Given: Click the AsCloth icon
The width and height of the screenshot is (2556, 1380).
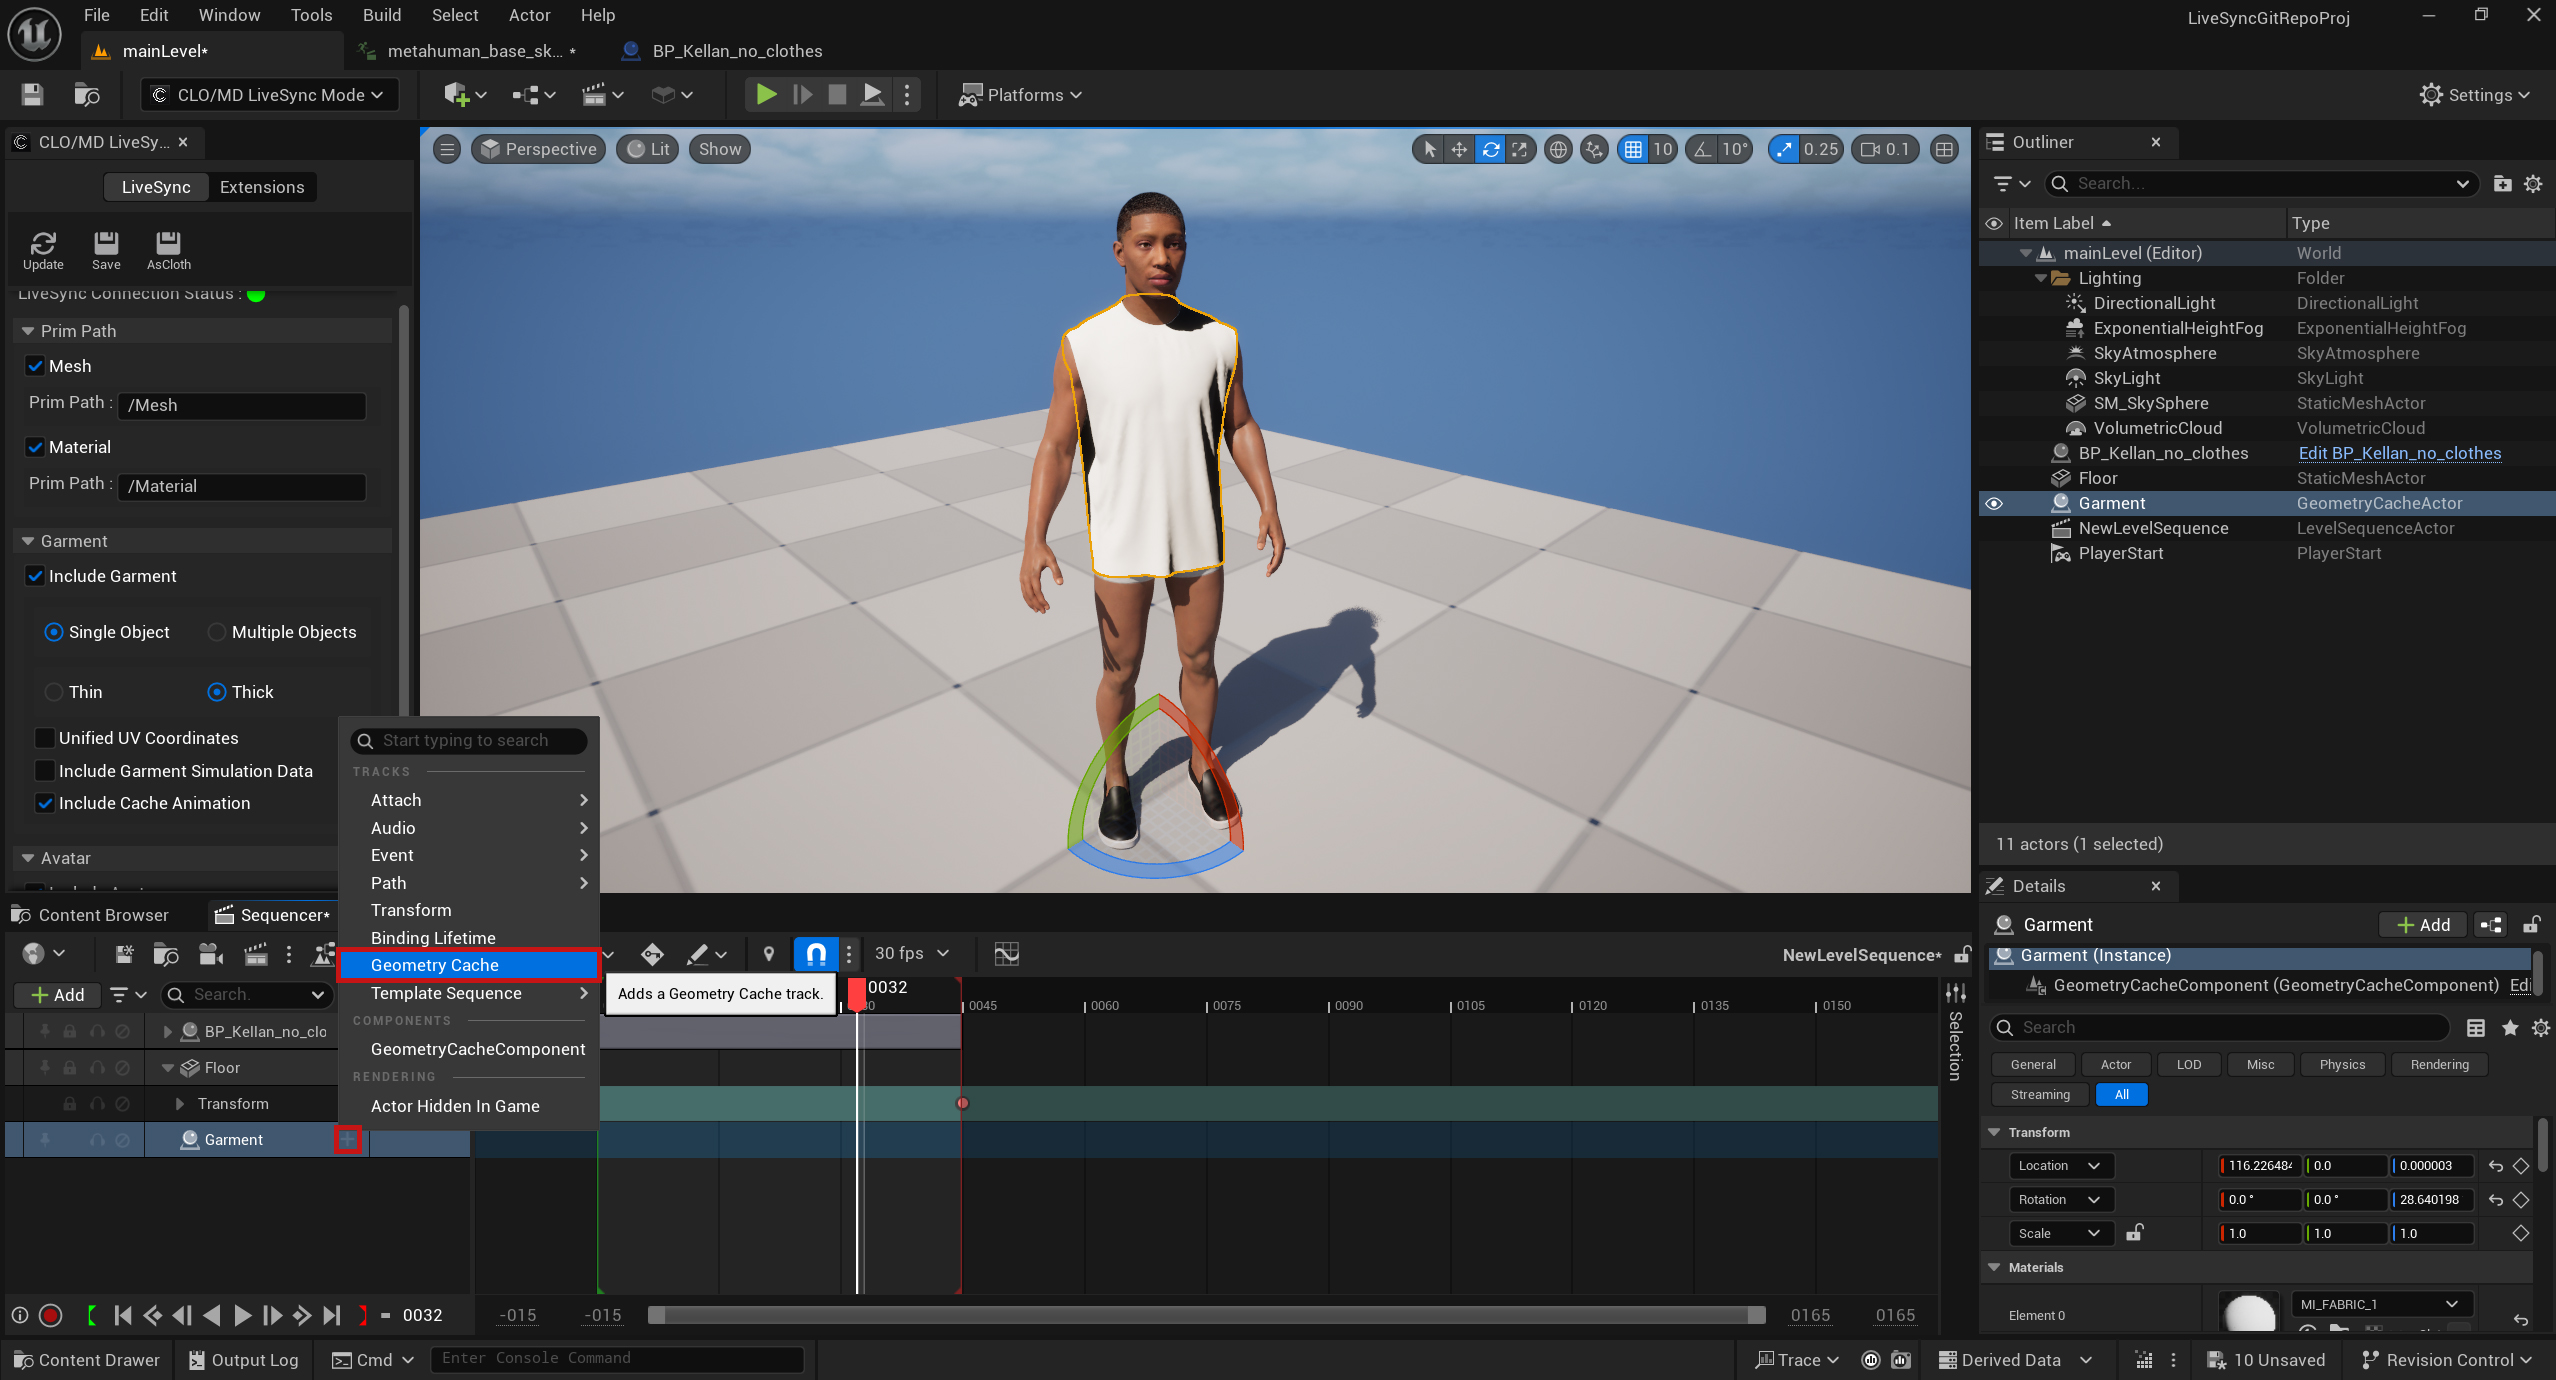Looking at the screenshot, I should [x=168, y=251].
